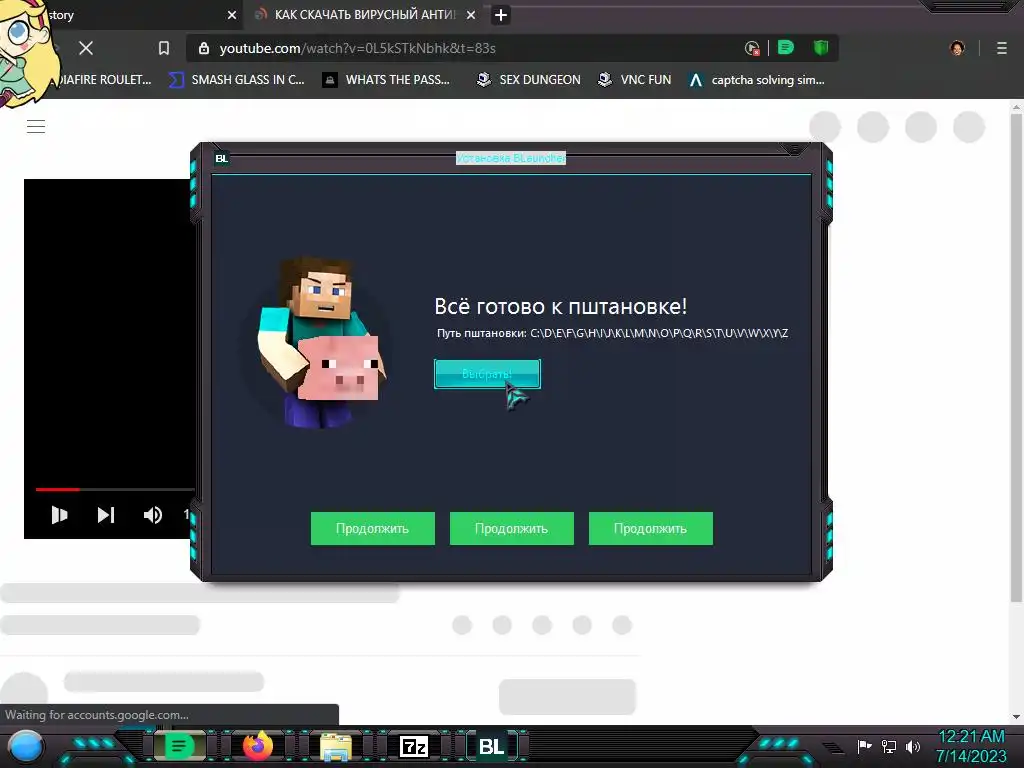Open File Explorer from the taskbar

click(336, 747)
